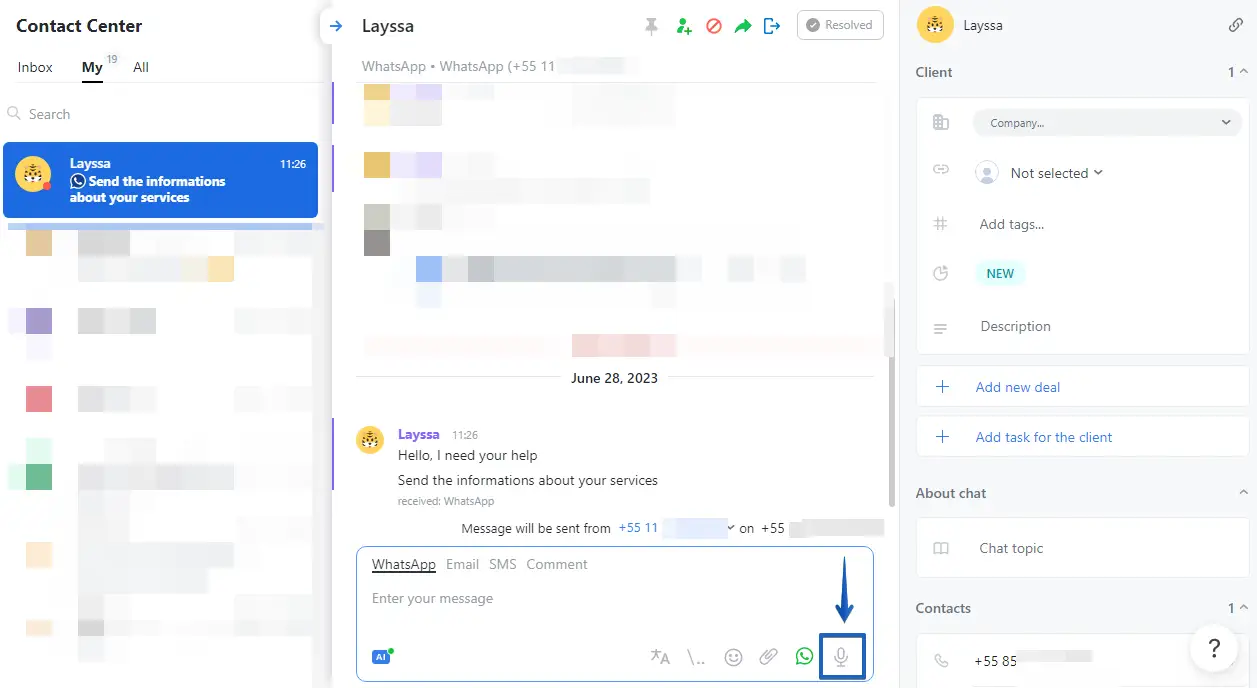The image size is (1257, 688).
Task: Collapse the Client section
Action: click(x=1243, y=72)
